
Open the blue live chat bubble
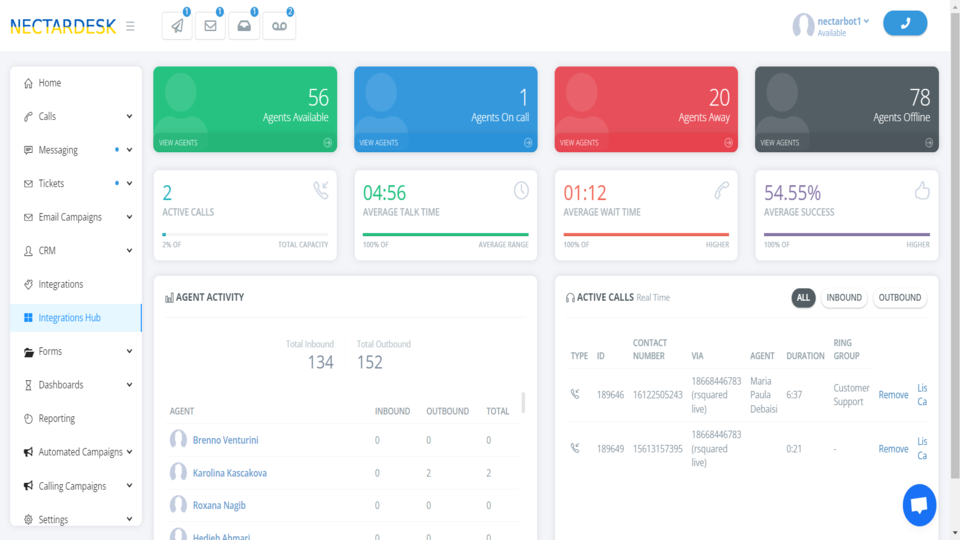tap(919, 505)
